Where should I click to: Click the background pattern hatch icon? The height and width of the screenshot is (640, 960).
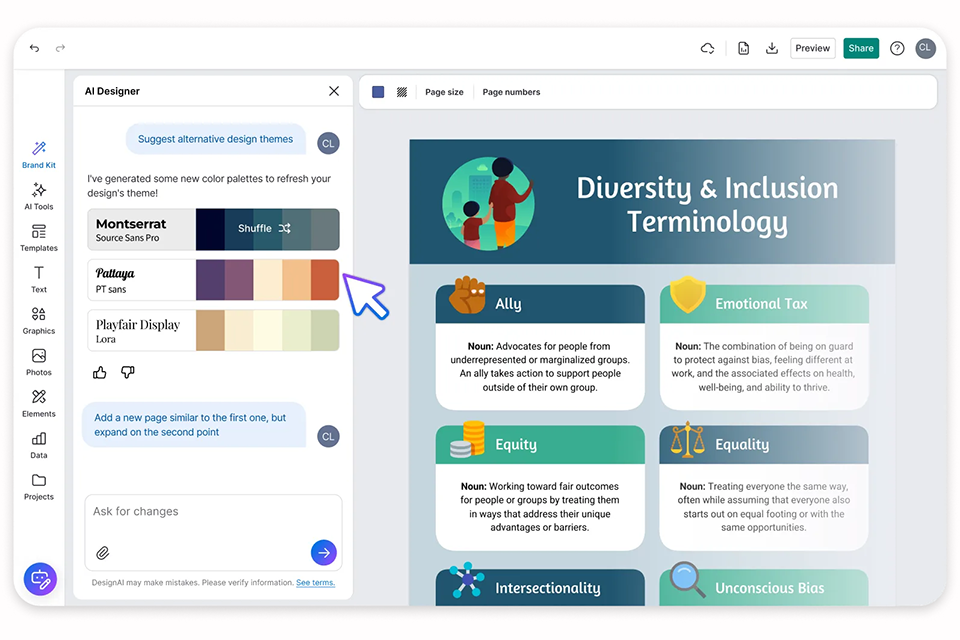tap(402, 92)
